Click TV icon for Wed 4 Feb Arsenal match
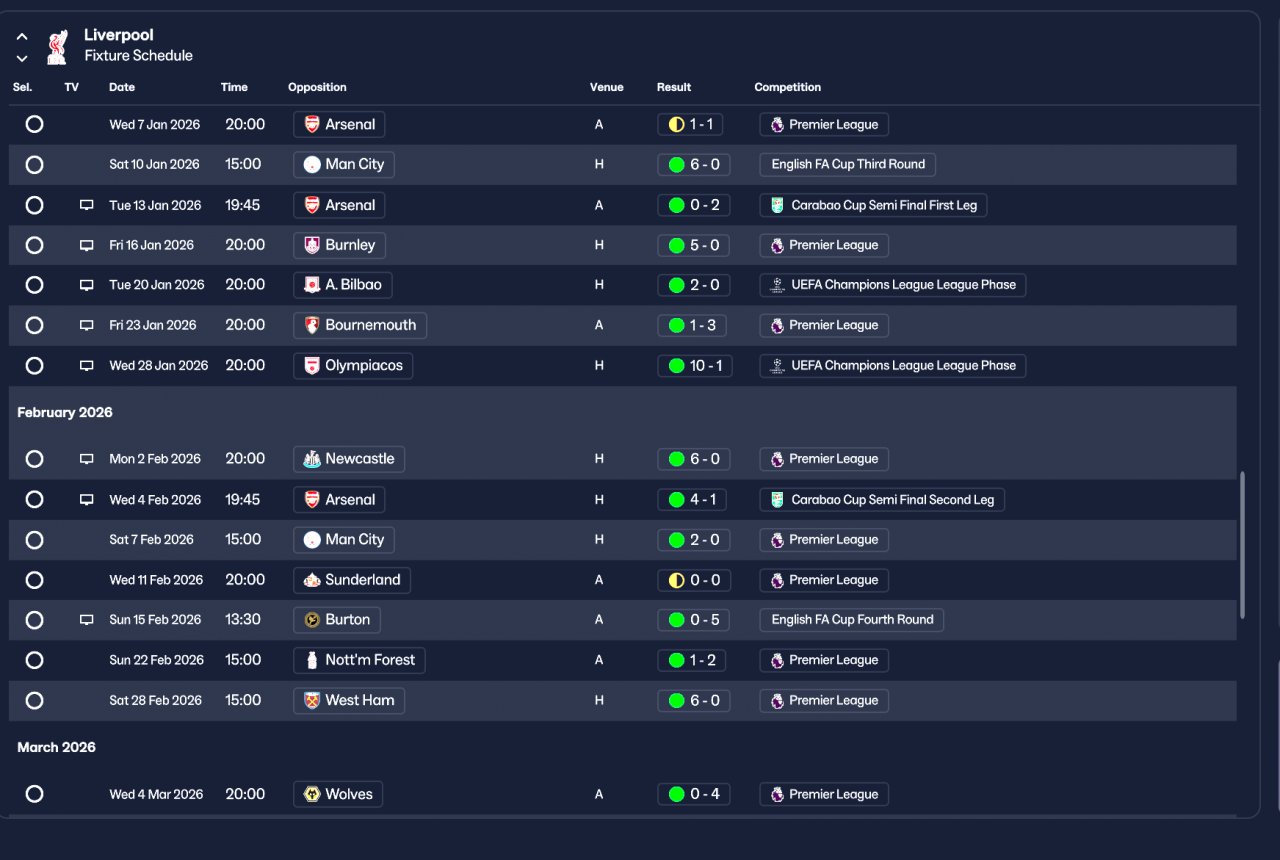Screen dimensions: 1280x860 point(87,500)
